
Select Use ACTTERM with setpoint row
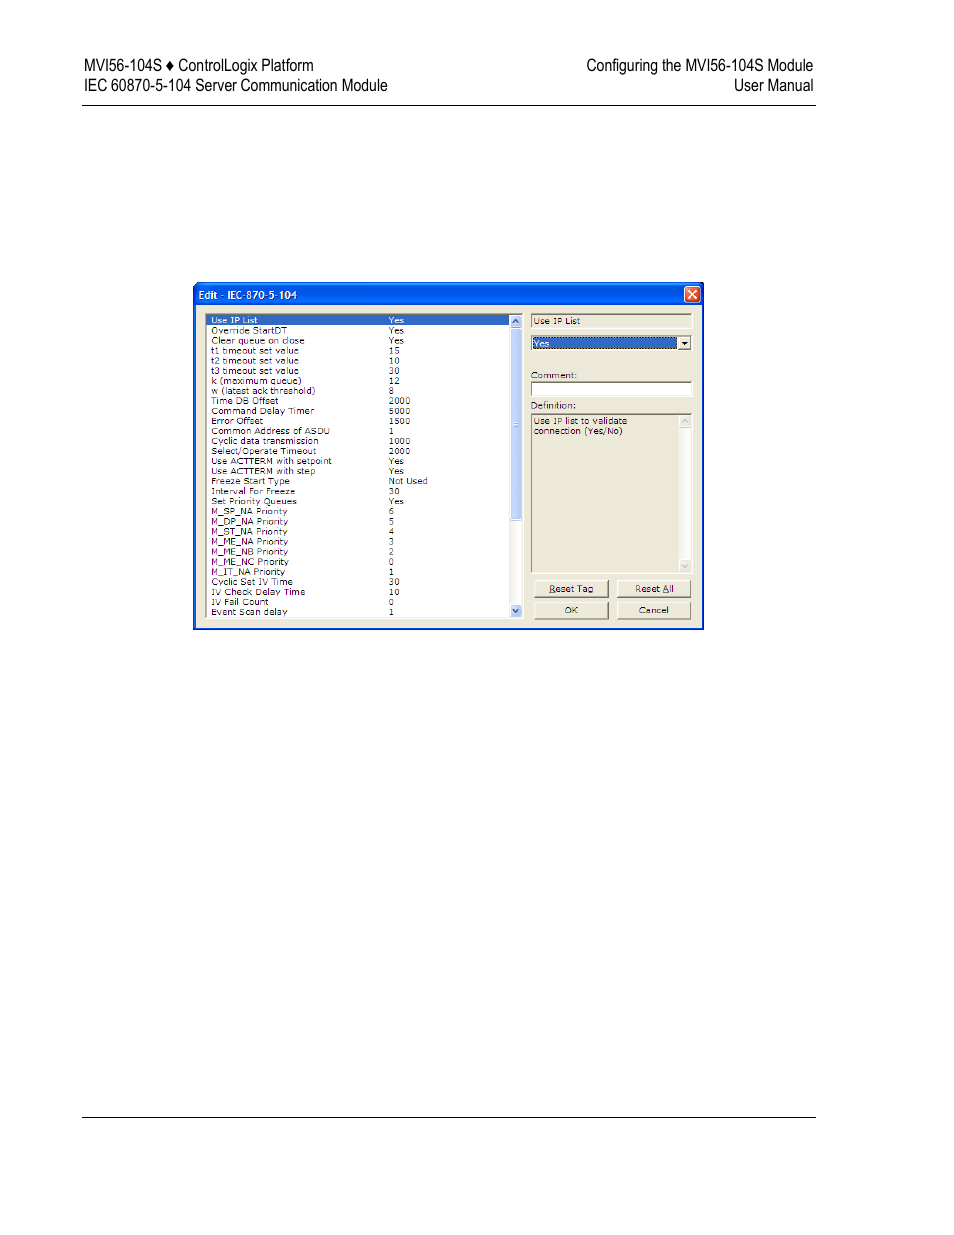pyautogui.click(x=358, y=460)
